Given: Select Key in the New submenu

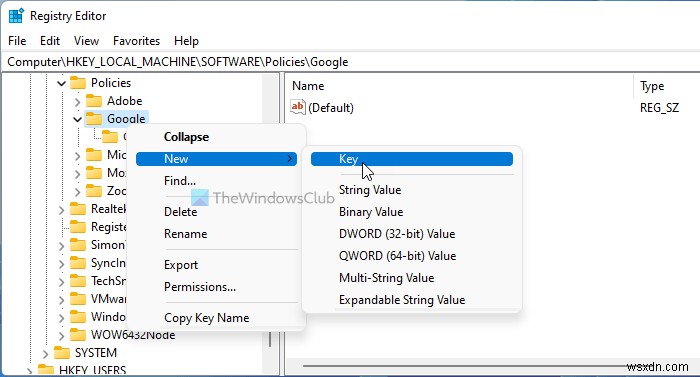Looking at the screenshot, I should click(412, 159).
